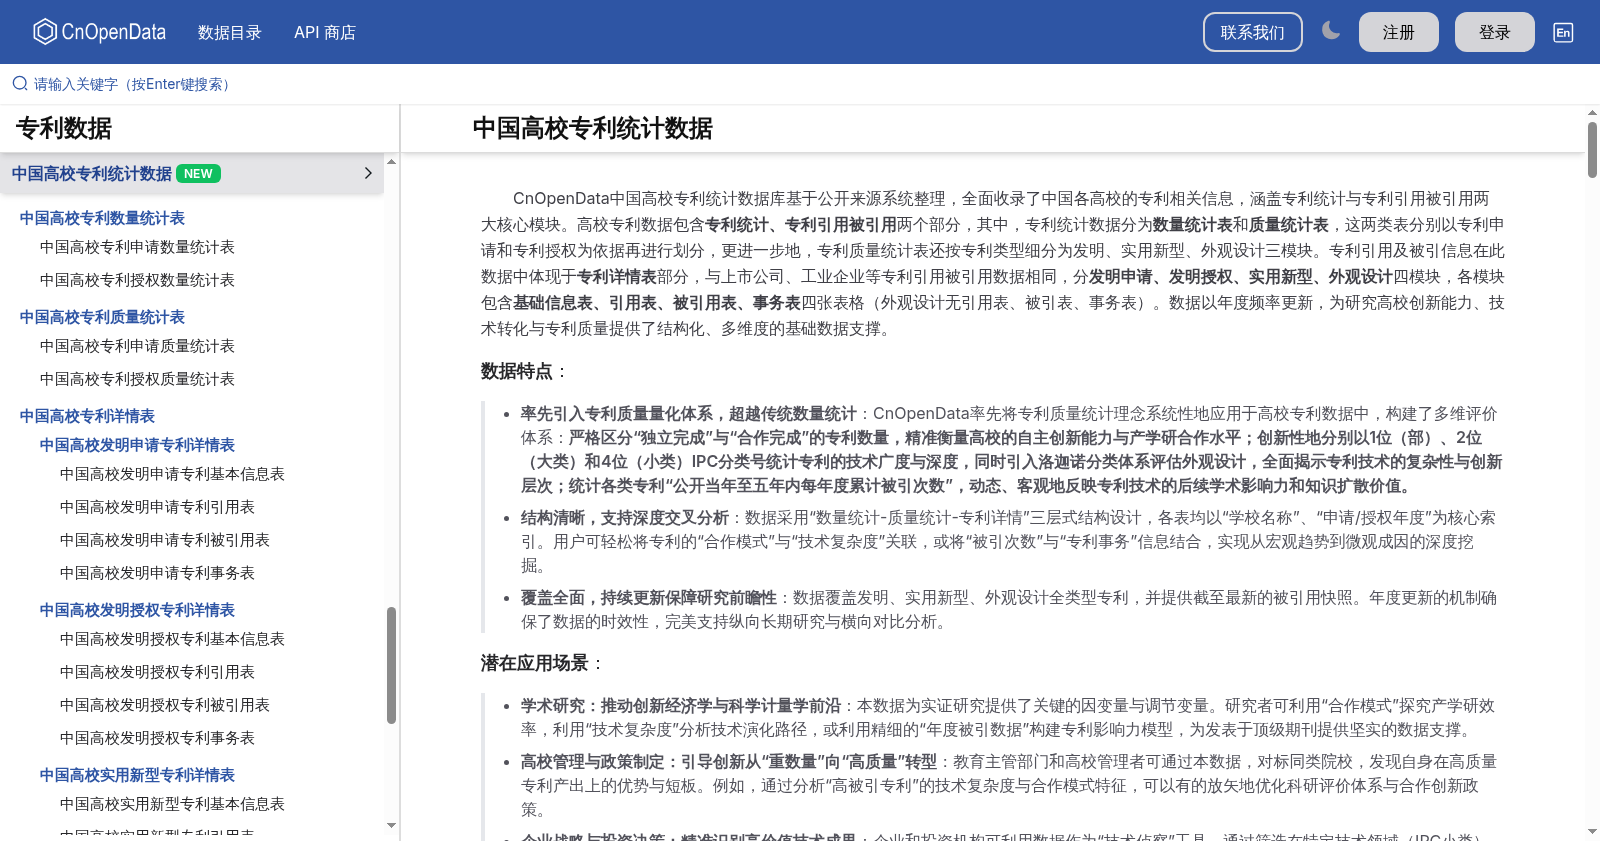Select 中国高校发明申请专利引用表

click(157, 507)
